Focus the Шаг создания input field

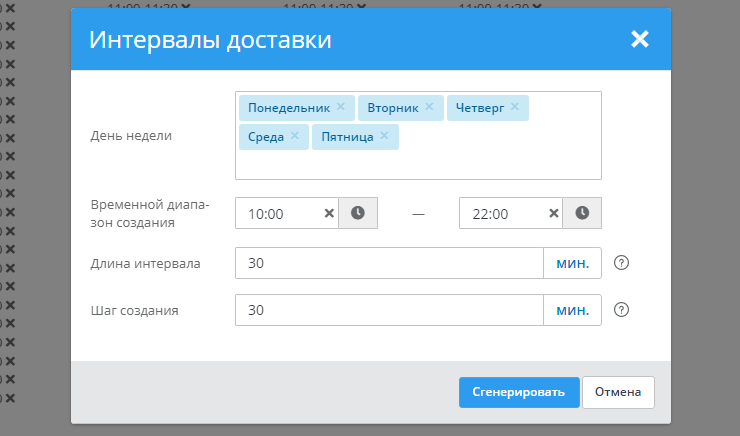coord(388,310)
